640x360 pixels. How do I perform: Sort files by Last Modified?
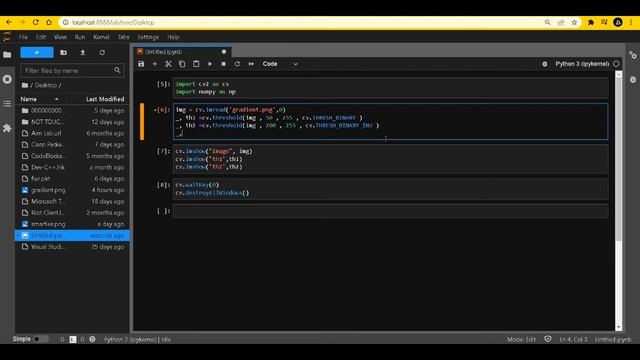pos(105,99)
